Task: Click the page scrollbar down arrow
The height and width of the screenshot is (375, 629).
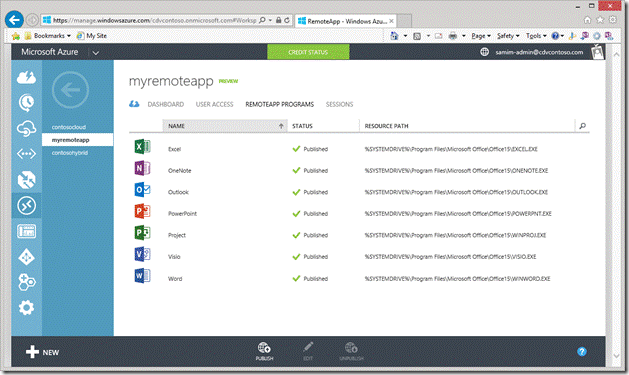Action: coord(617,355)
